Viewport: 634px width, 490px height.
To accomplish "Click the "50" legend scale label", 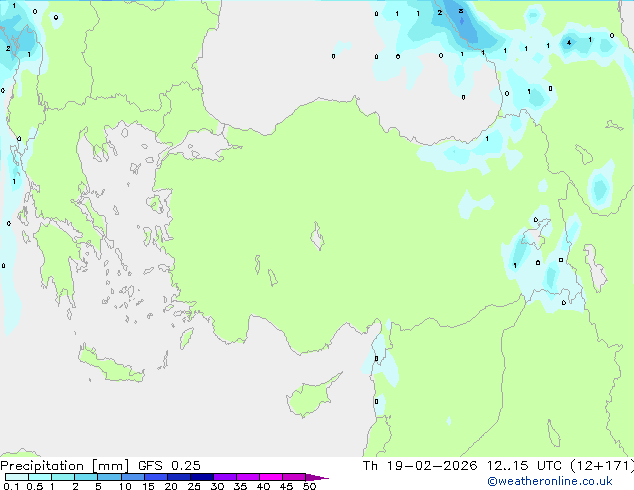I will (309, 486).
